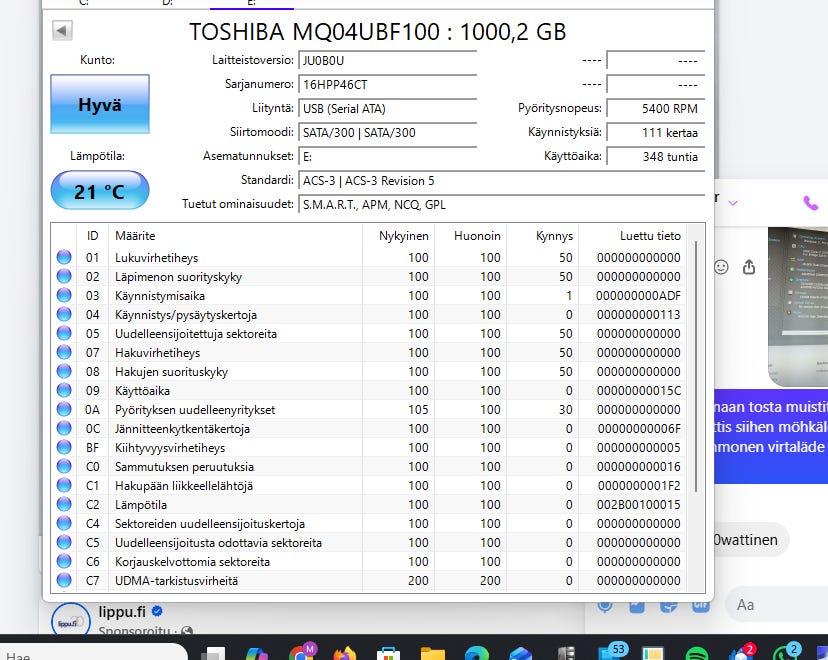Click the Siirtomoodi field SATA/300
Screen dimensions: 828x660
[388, 133]
